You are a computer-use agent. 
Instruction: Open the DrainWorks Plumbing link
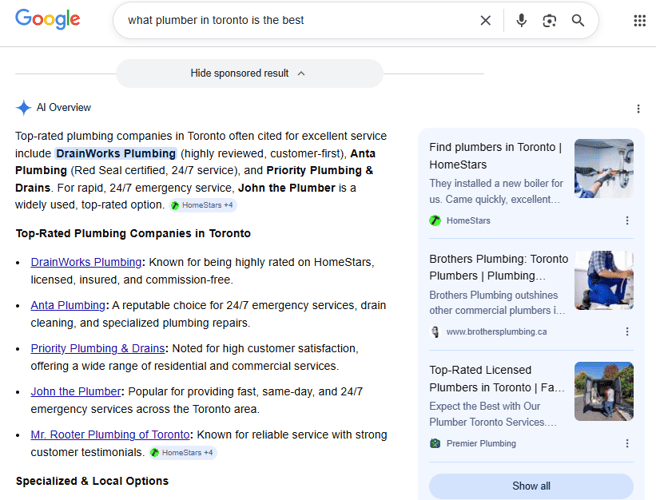tap(86, 262)
